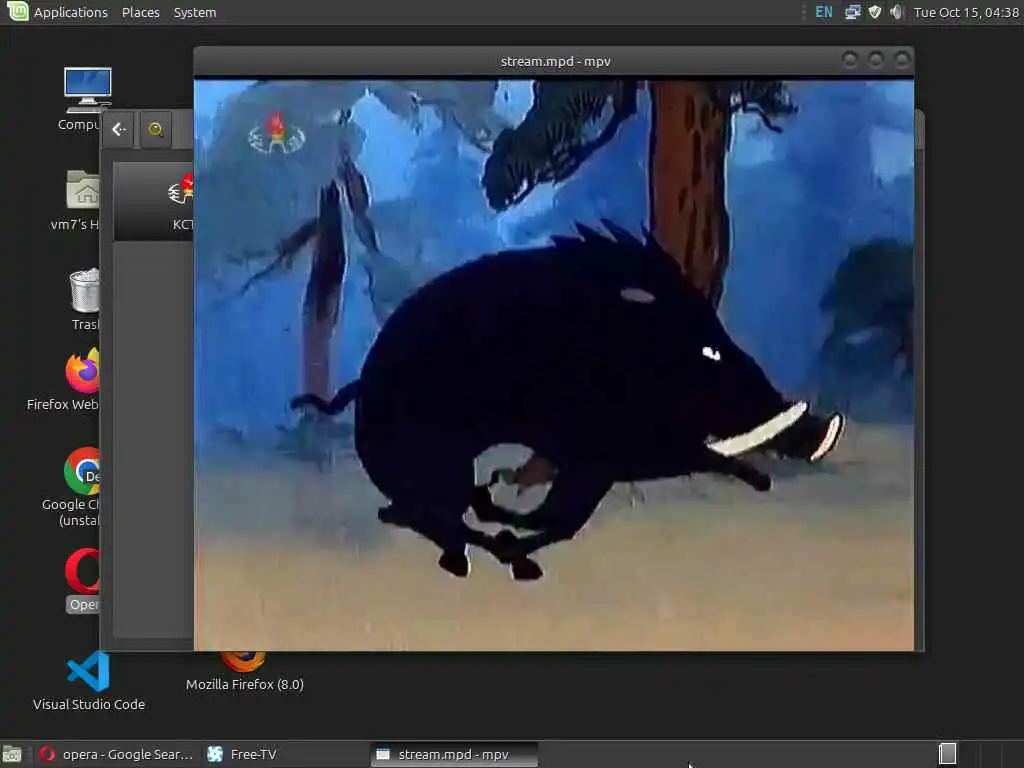Image resolution: width=1024 pixels, height=768 pixels.
Task: Click the search magnifier in Free-TV window
Action: coord(155,129)
